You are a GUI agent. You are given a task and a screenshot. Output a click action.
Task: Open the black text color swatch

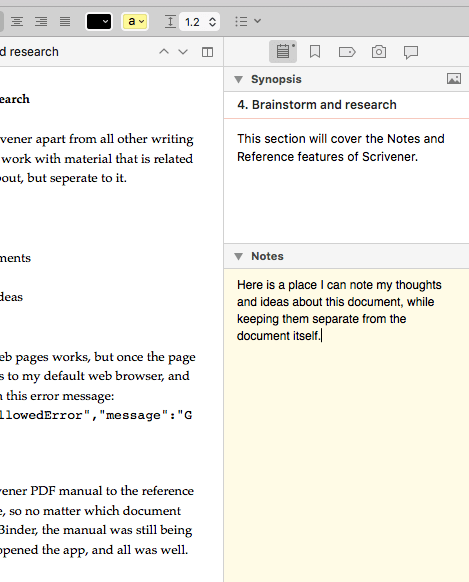click(99, 22)
